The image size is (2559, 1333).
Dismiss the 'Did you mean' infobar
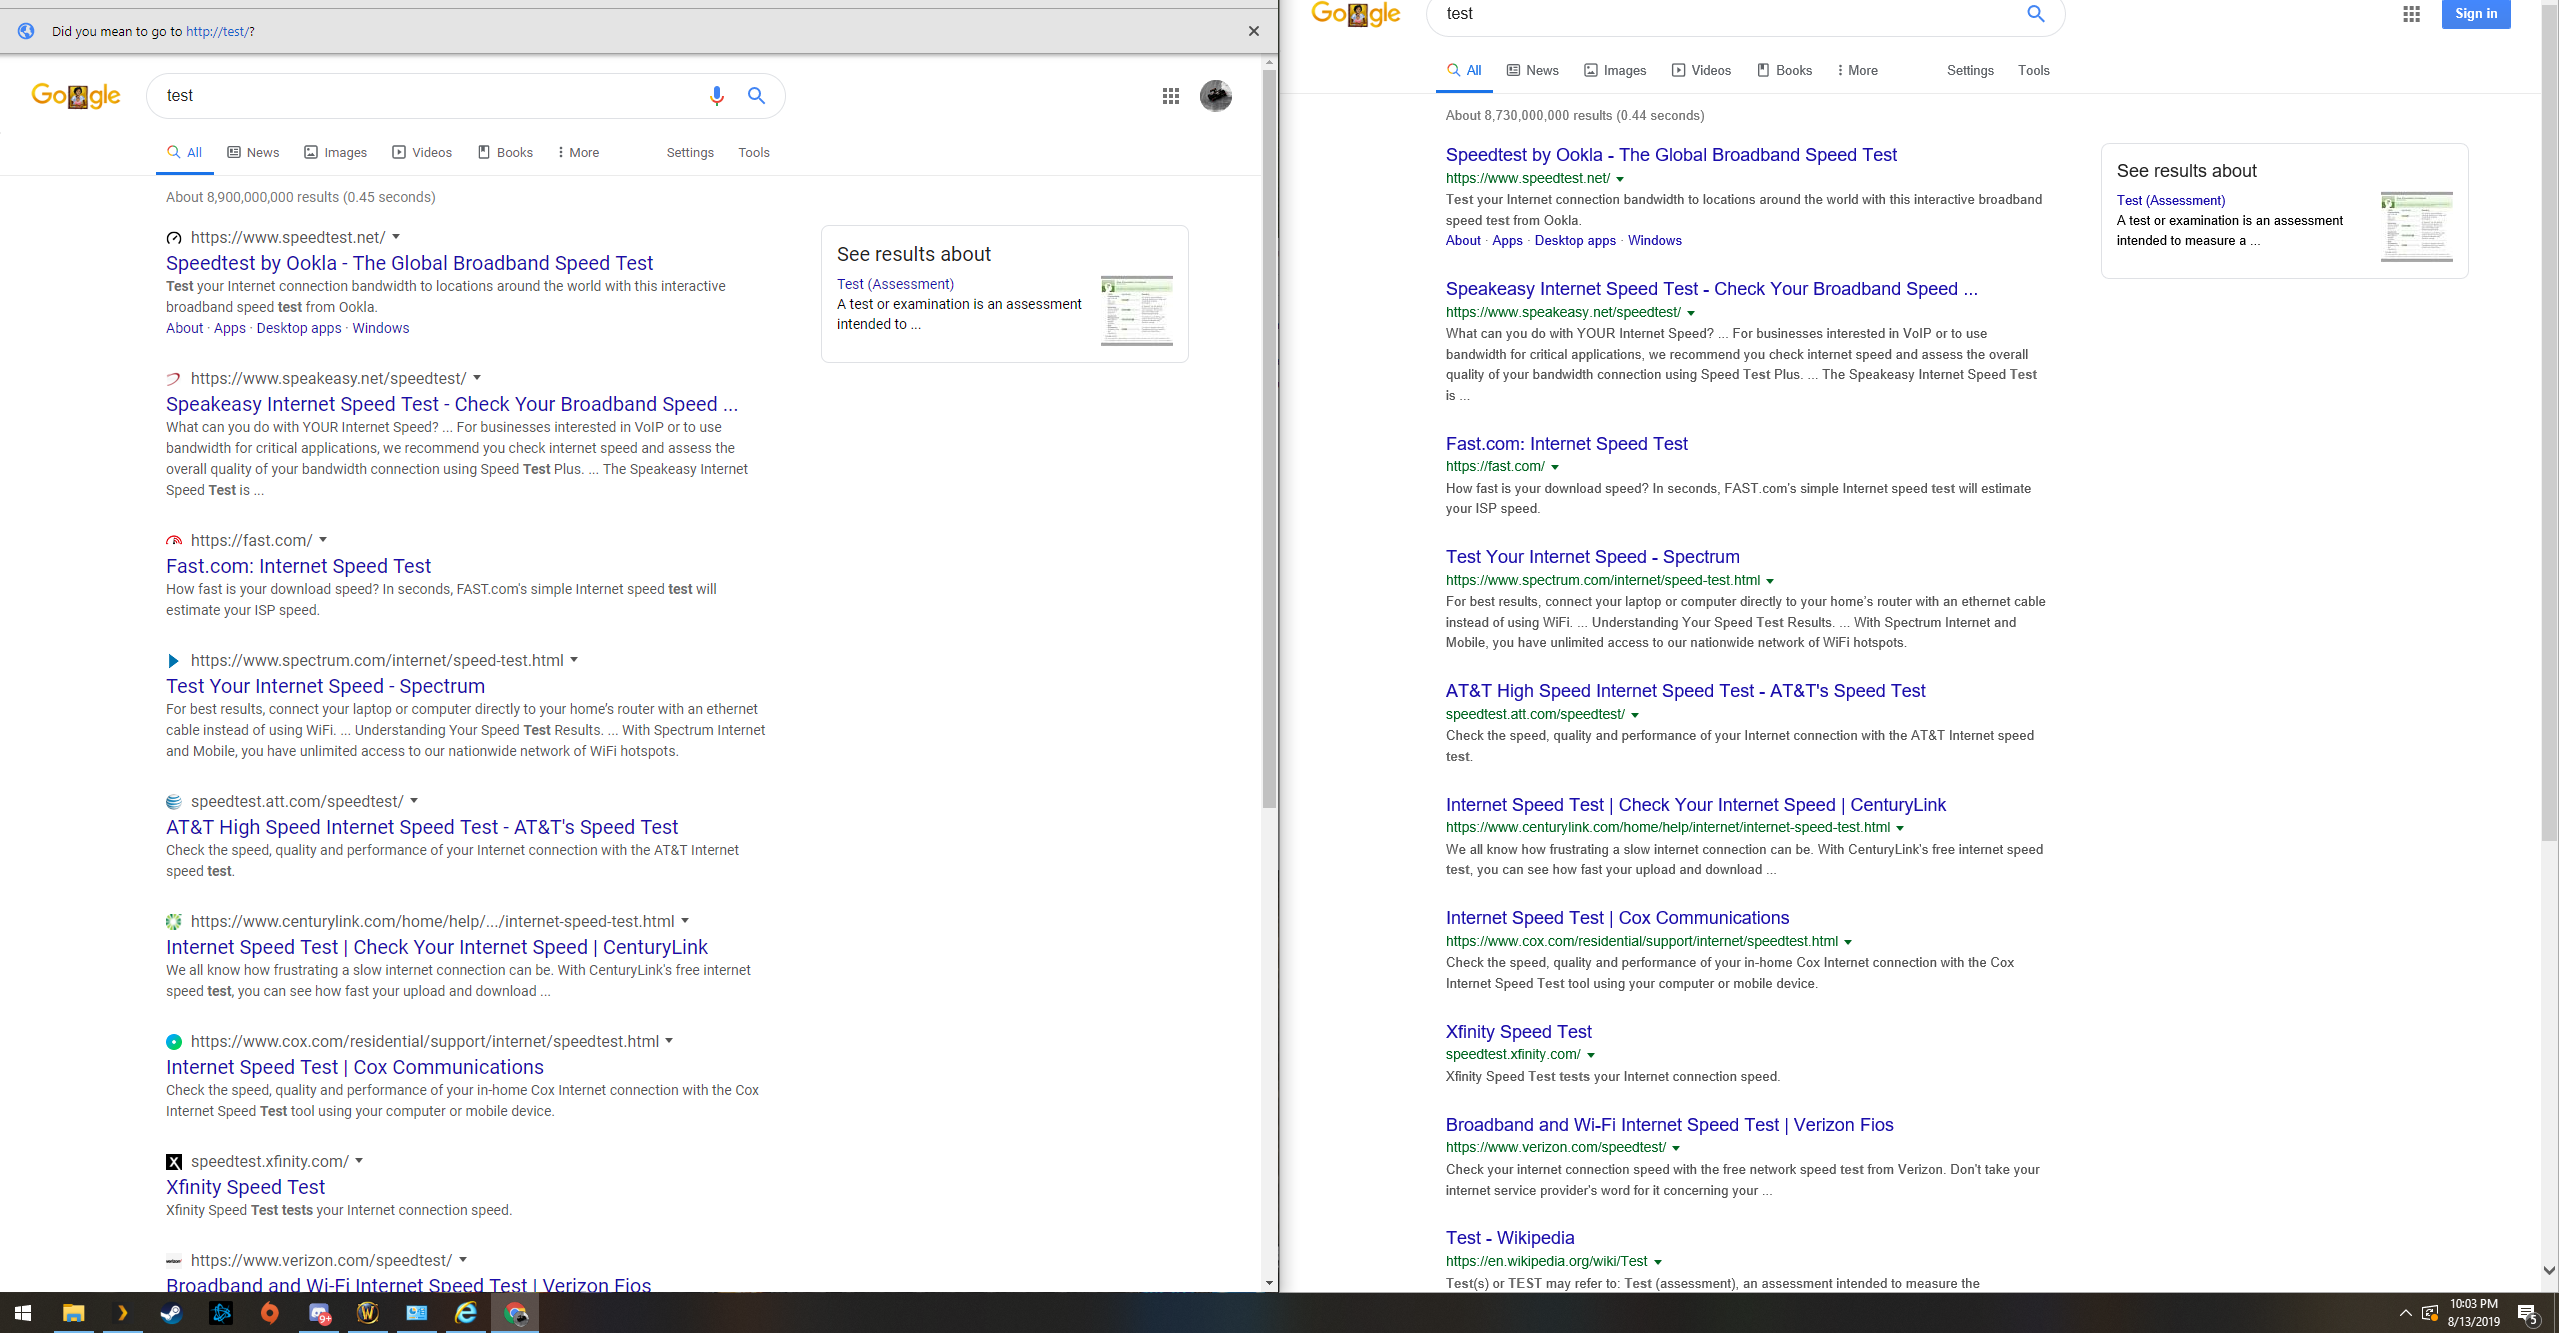[1253, 31]
